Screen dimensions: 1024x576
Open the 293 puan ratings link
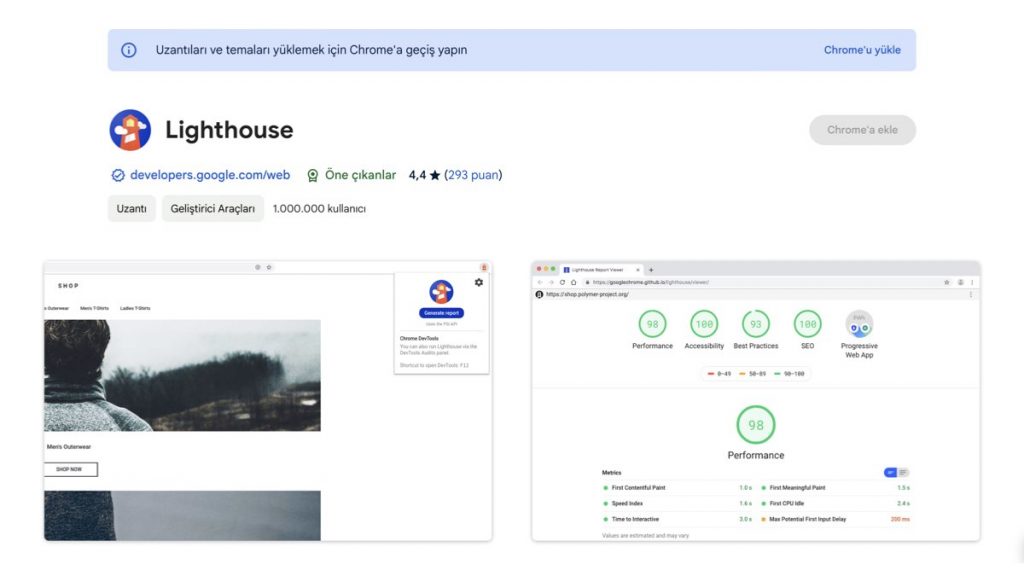pos(473,175)
